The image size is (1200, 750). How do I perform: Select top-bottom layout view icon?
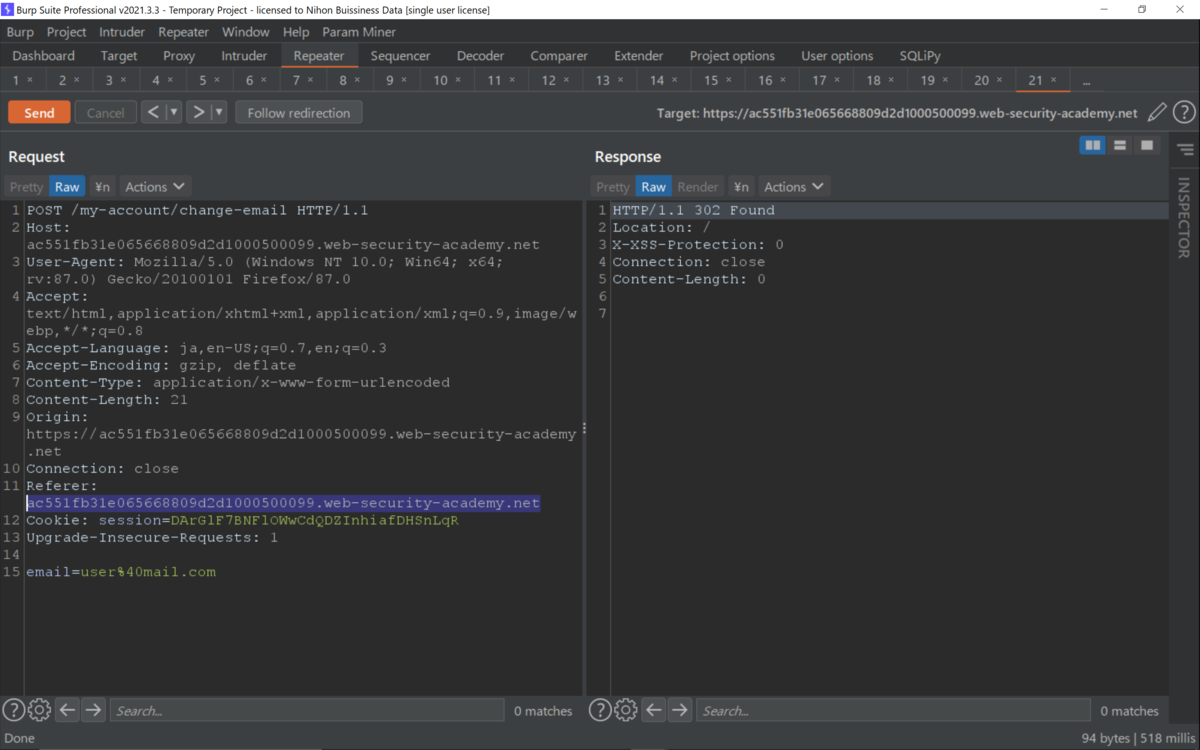(x=1120, y=146)
